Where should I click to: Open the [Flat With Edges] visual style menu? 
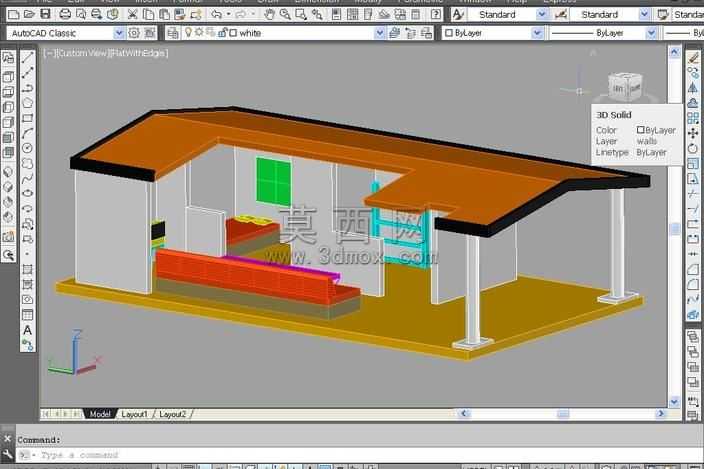point(138,53)
